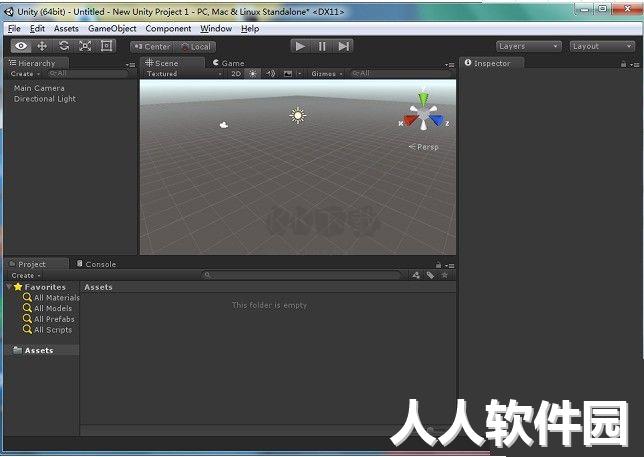This screenshot has height=457, width=644.
Task: Click the sun light gizmo in scene
Action: [297, 116]
